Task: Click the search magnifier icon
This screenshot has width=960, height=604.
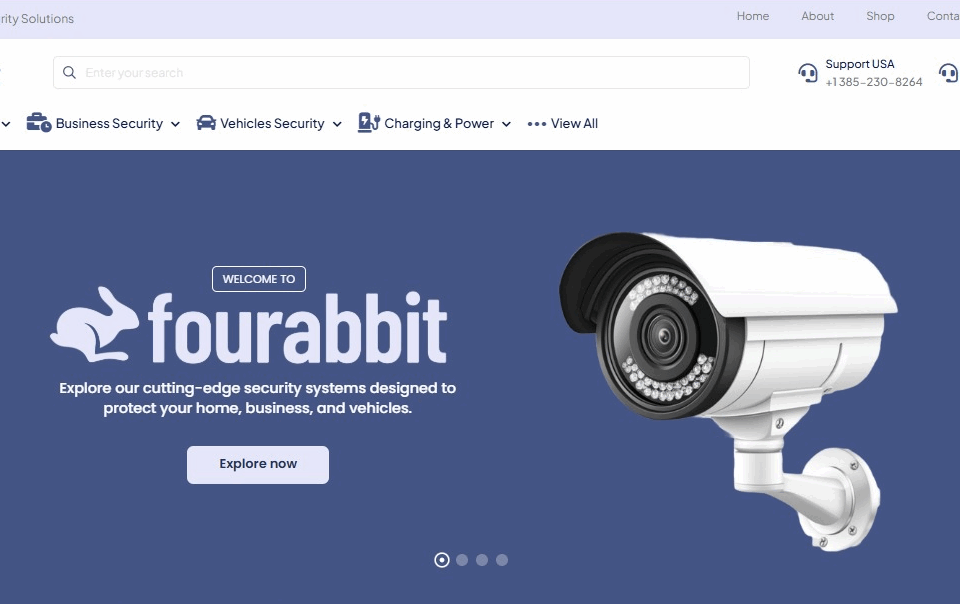Action: 69,73
